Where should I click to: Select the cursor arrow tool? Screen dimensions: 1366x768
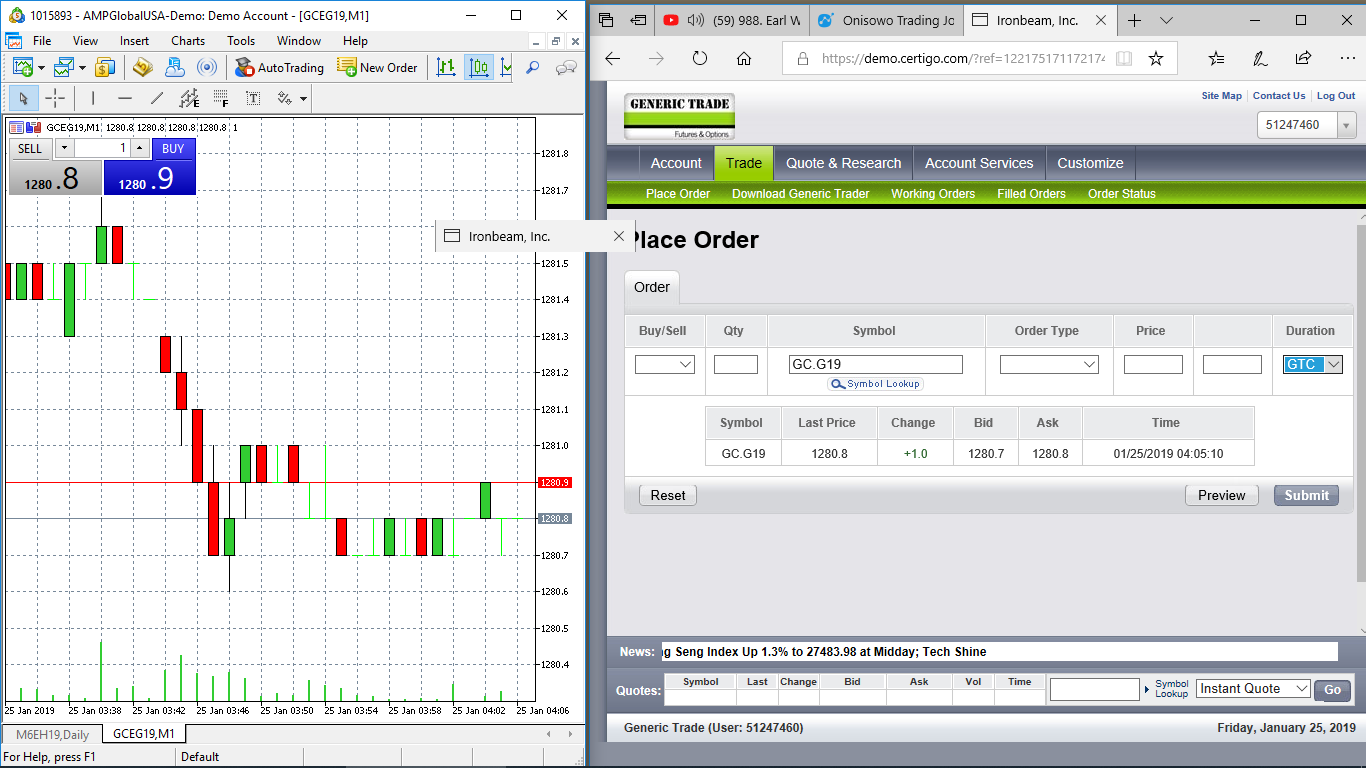click(24, 98)
